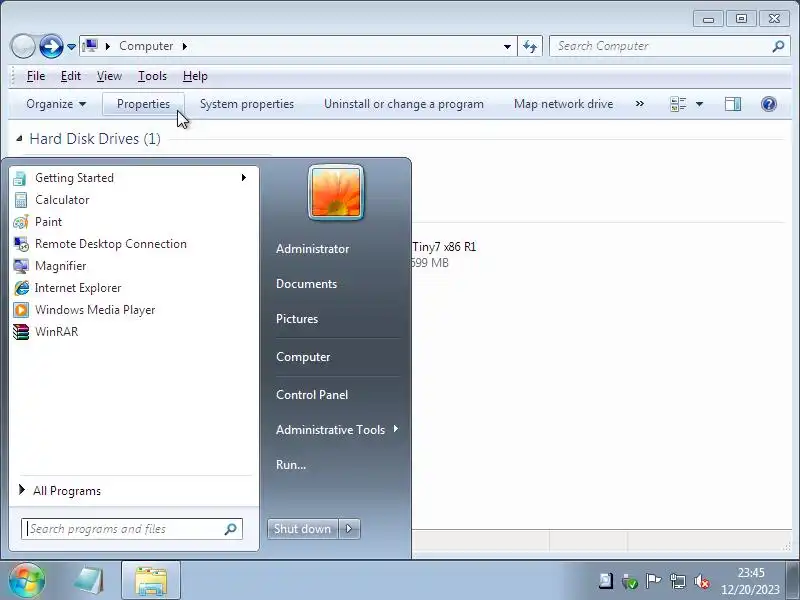The image size is (800, 600).
Task: Click the Start orb button
Action: click(x=26, y=580)
